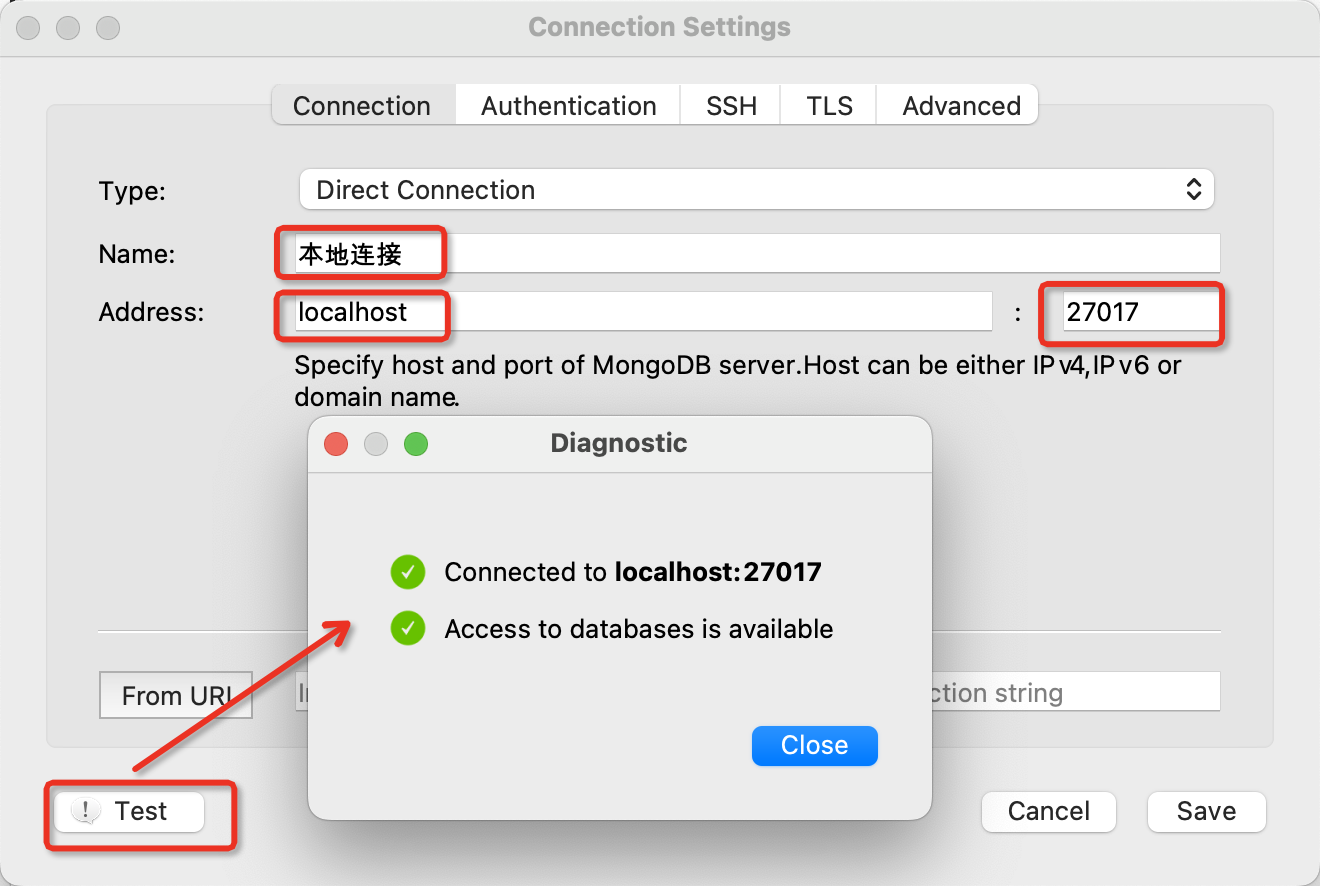Click the Type dropdown chevron arrows
This screenshot has height=886, width=1320.
pyautogui.click(x=1193, y=190)
